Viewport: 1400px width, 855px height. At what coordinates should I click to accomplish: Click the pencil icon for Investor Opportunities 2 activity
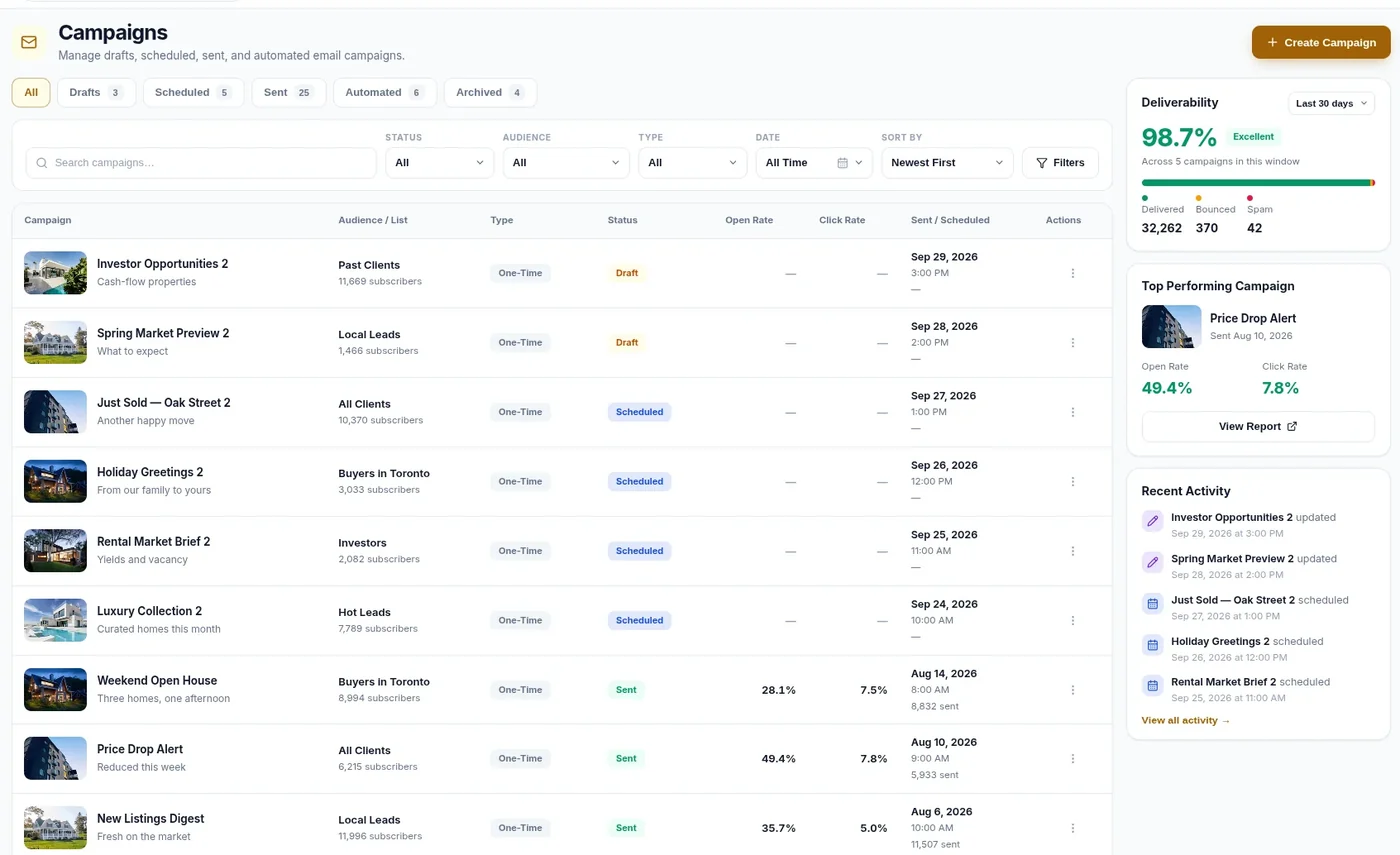pyautogui.click(x=1152, y=521)
